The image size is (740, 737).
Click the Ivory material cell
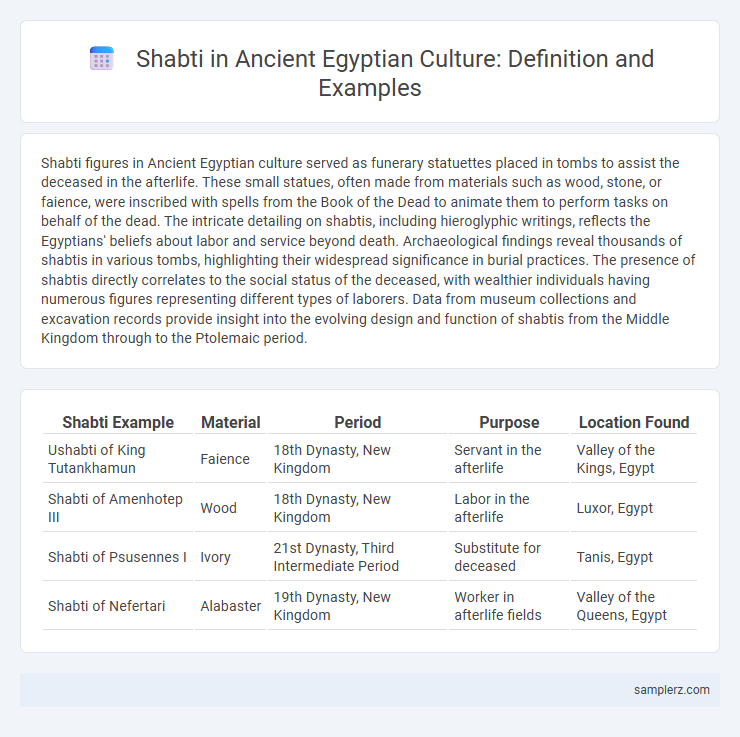pyautogui.click(x=230, y=557)
